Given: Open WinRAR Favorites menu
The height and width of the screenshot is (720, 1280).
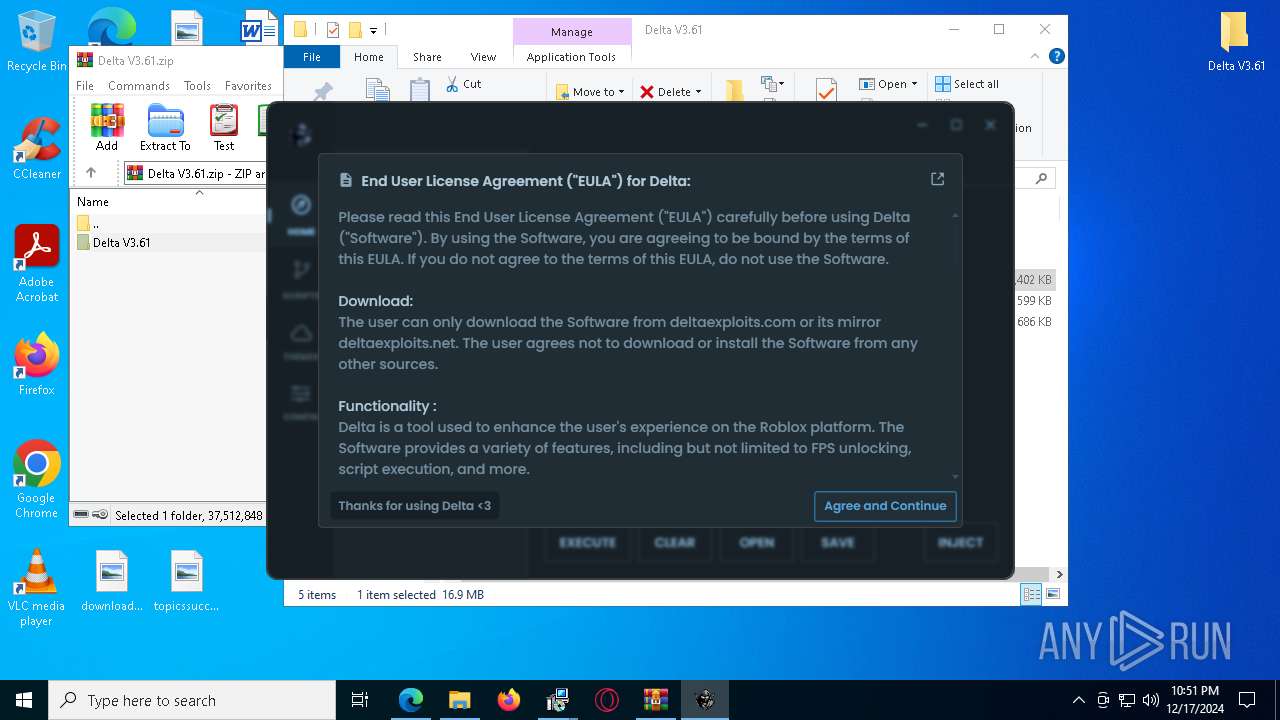Looking at the screenshot, I should pyautogui.click(x=248, y=86).
